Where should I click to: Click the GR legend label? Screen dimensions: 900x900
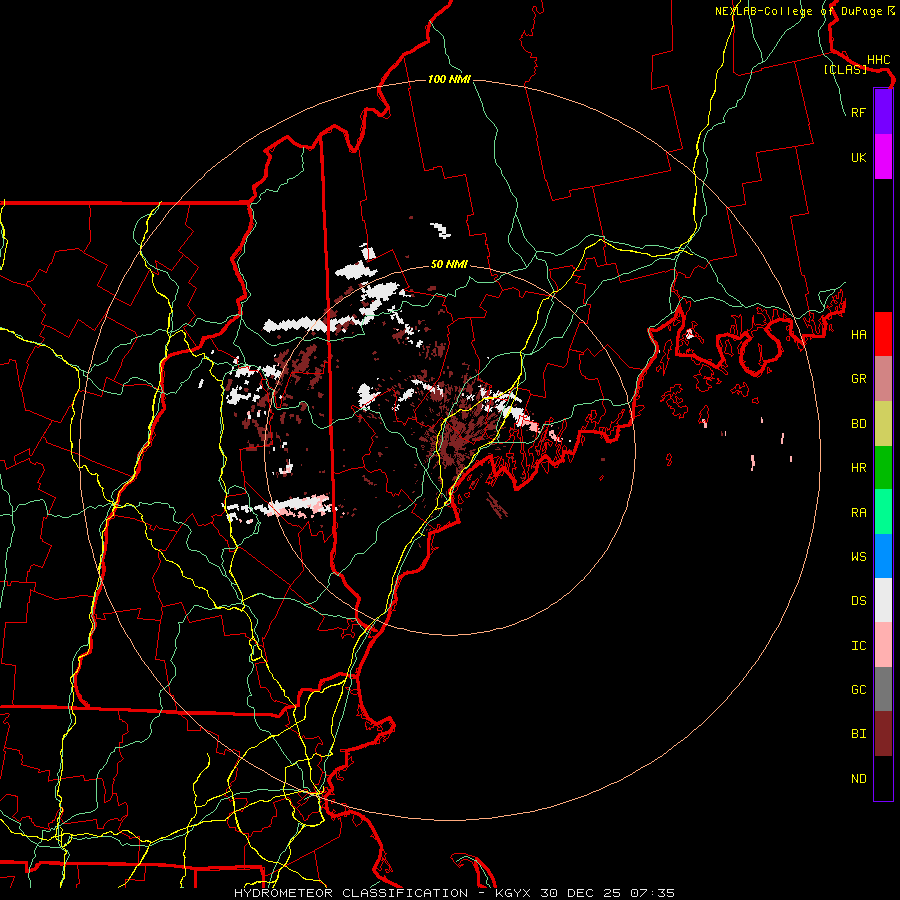[x=858, y=379]
